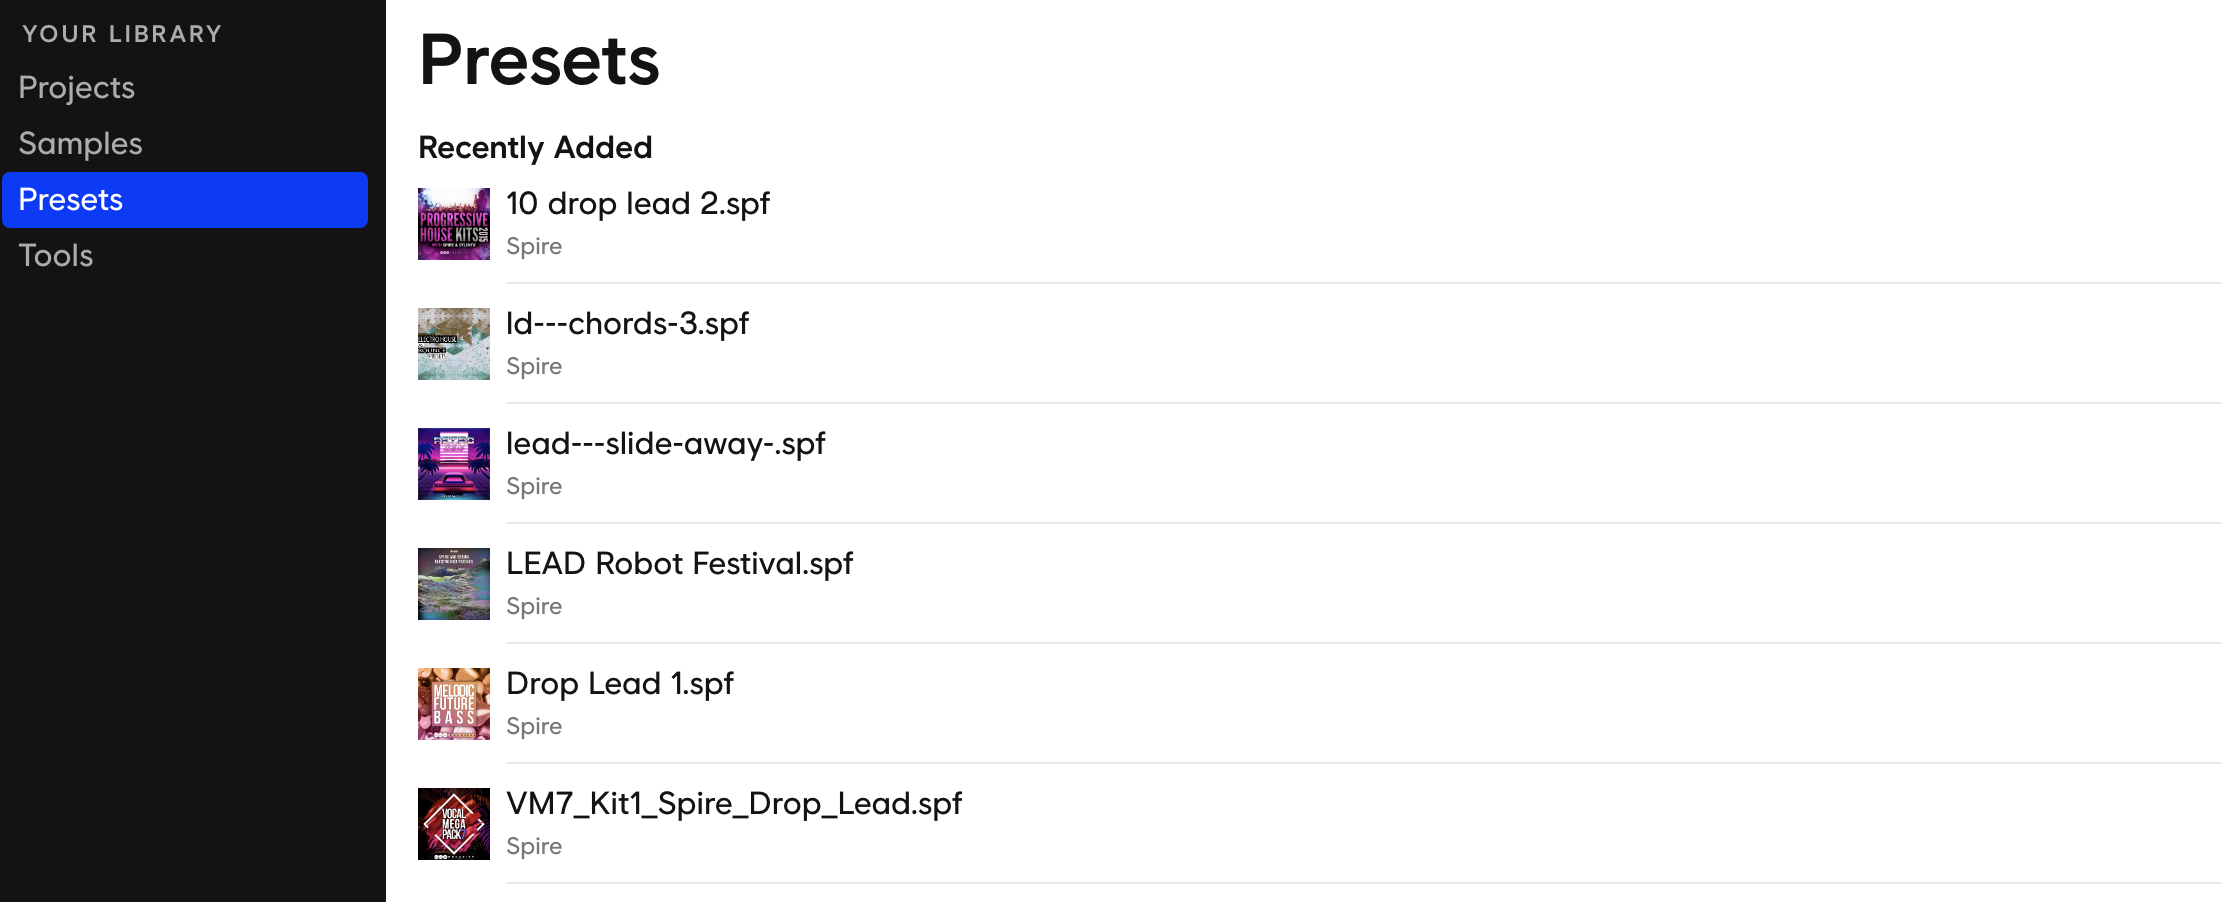Go to Samples in the sidebar
The height and width of the screenshot is (902, 2222).
pos(81,144)
